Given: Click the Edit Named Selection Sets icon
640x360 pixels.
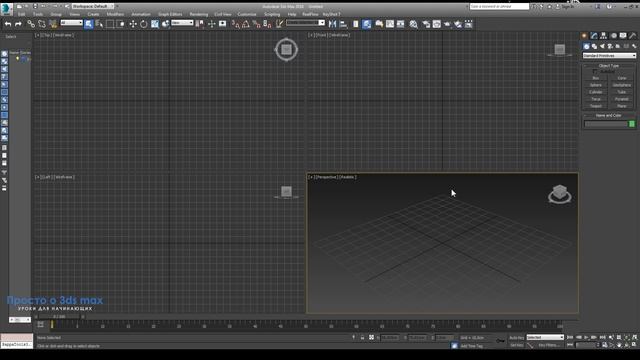Looking at the screenshot, I should click(x=280, y=24).
